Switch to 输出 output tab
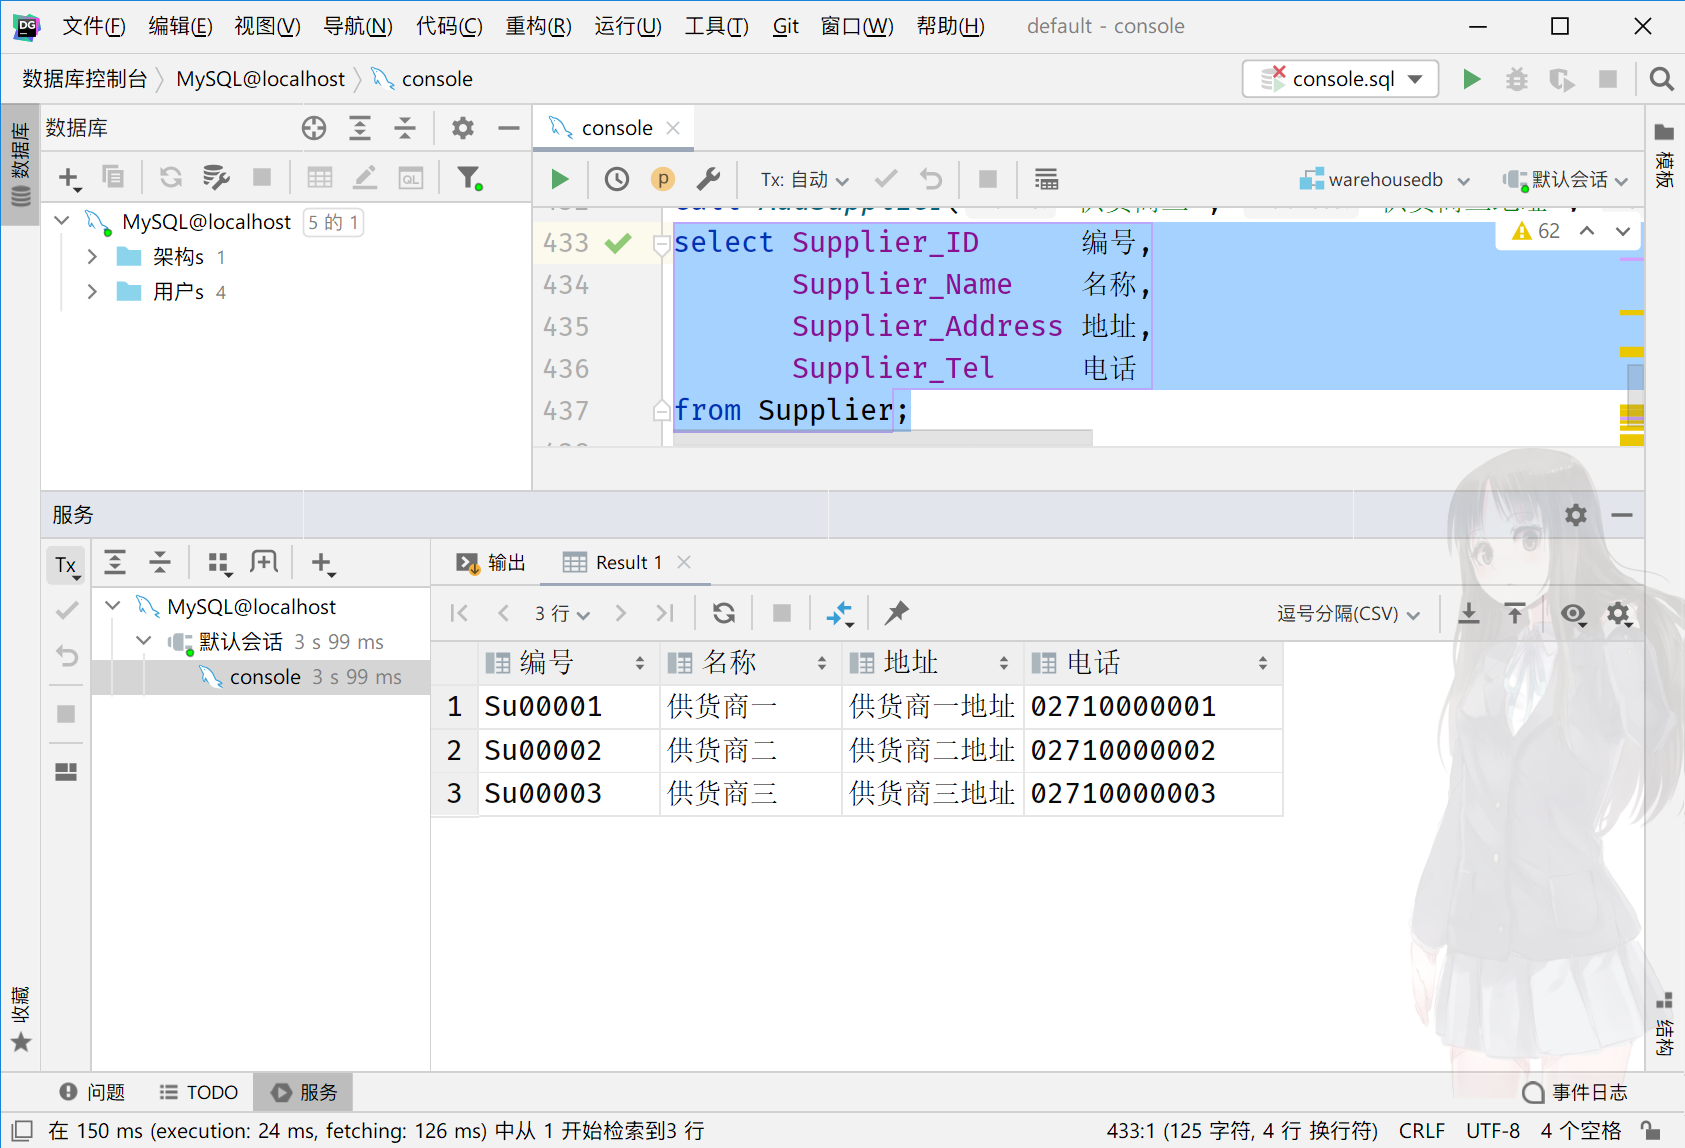 (x=491, y=562)
